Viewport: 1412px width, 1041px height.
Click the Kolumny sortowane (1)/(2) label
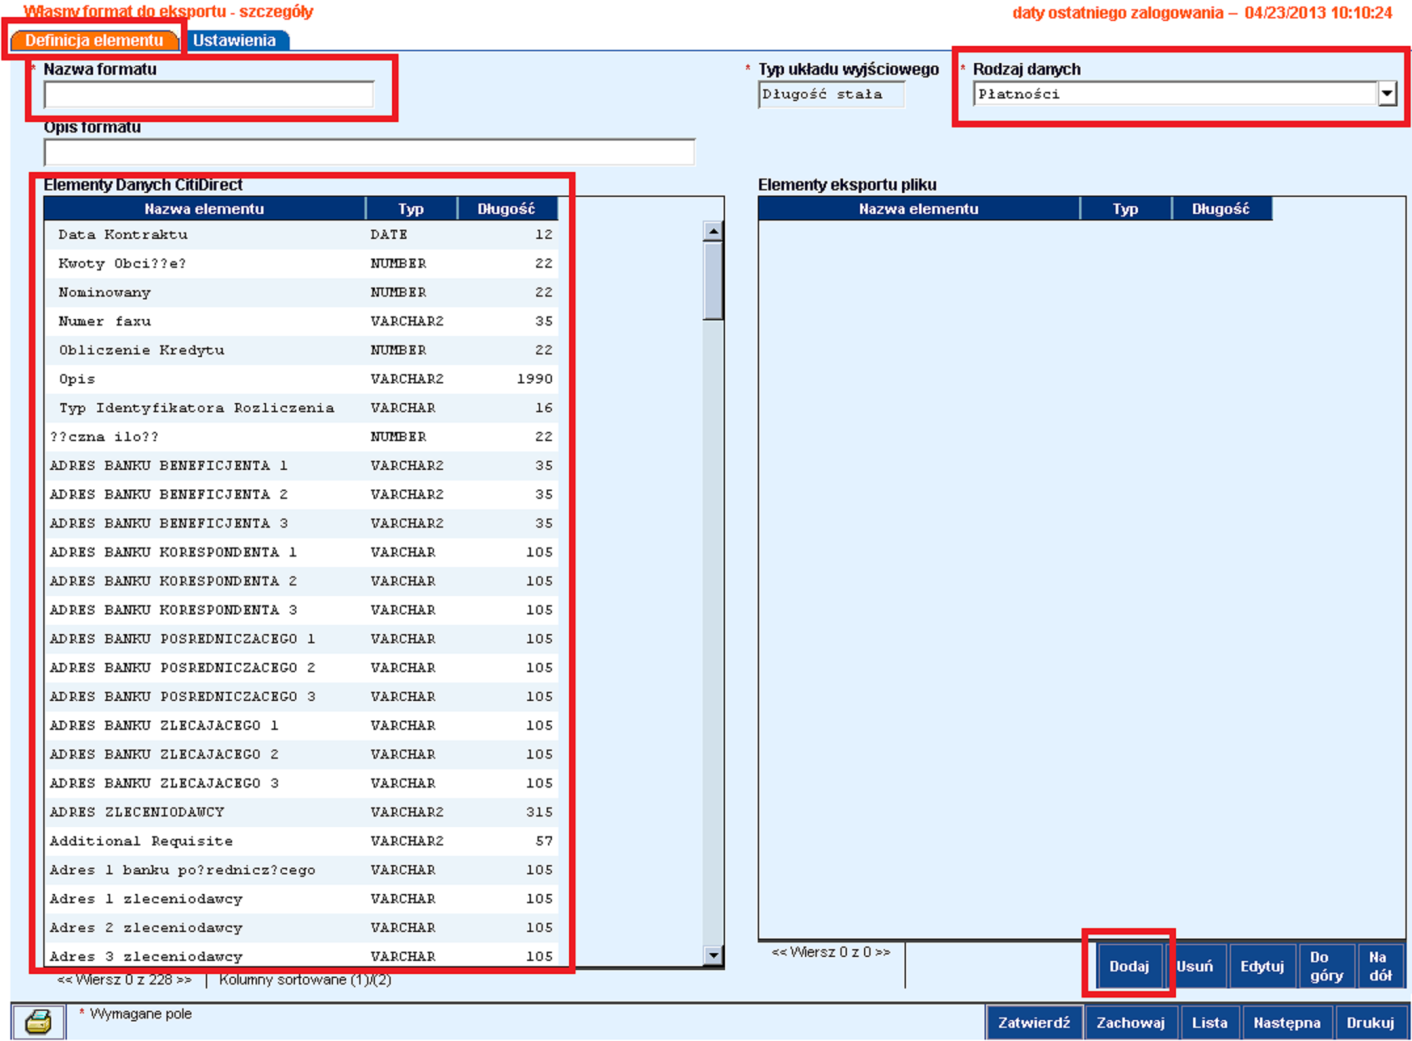pos(305,980)
